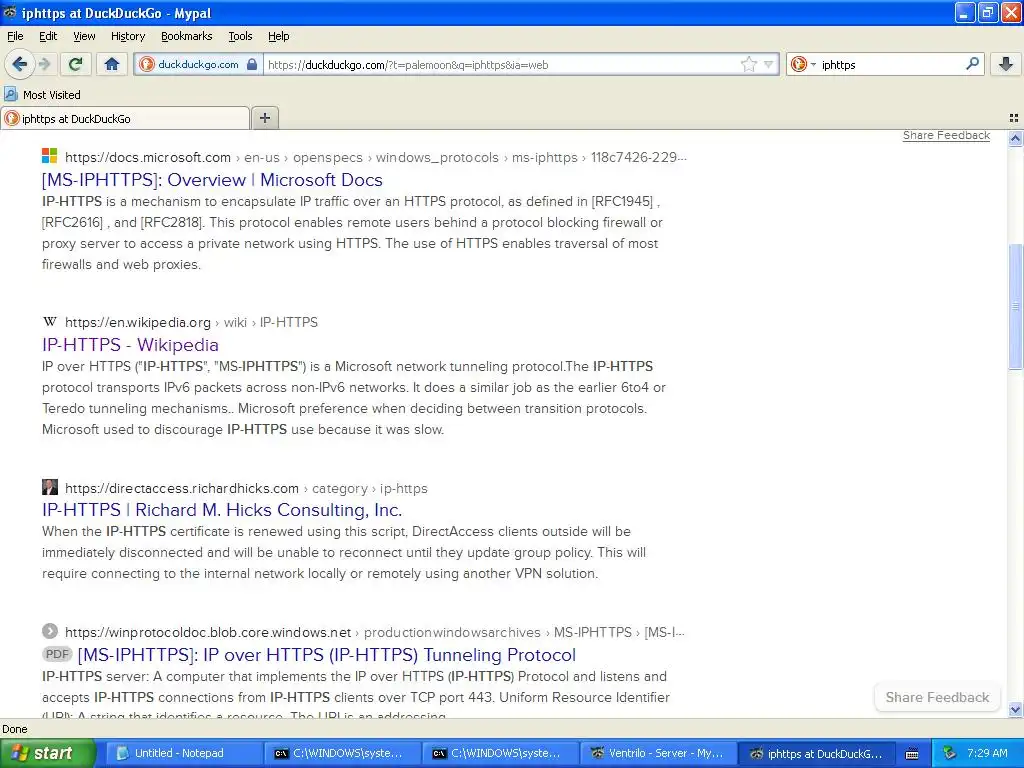1024x768 pixels.
Task: Click the en.wikipedia.org result URL
Action: [138, 322]
